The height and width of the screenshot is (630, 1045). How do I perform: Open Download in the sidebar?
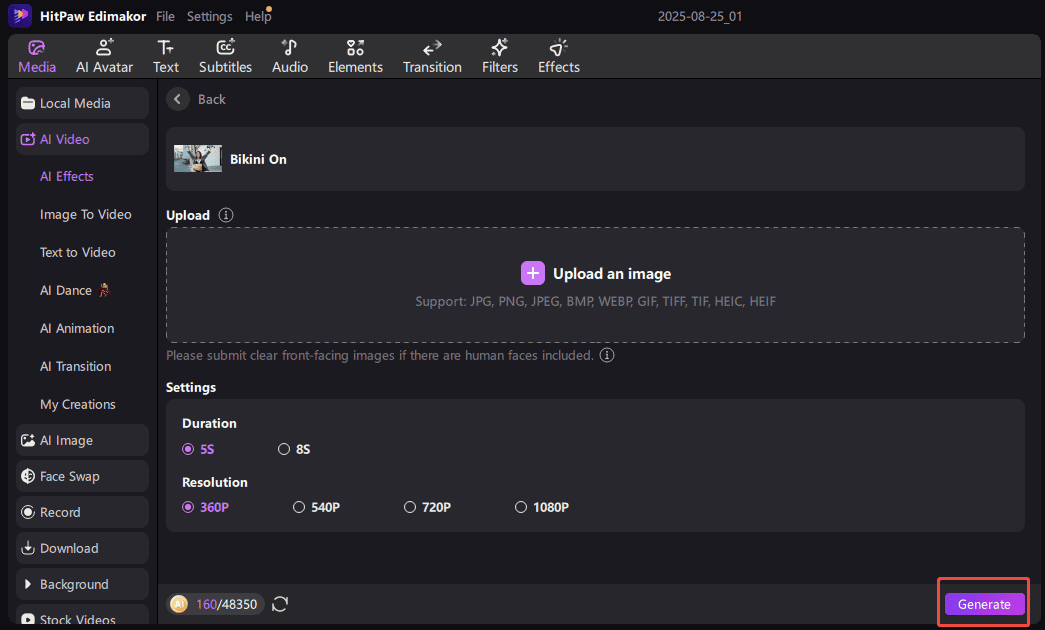[x=82, y=549]
